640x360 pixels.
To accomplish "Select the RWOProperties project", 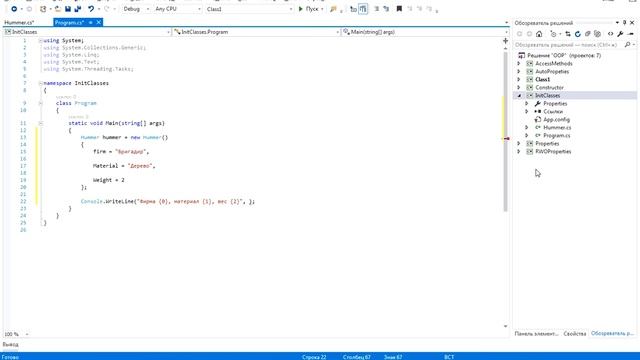I will point(553,151).
